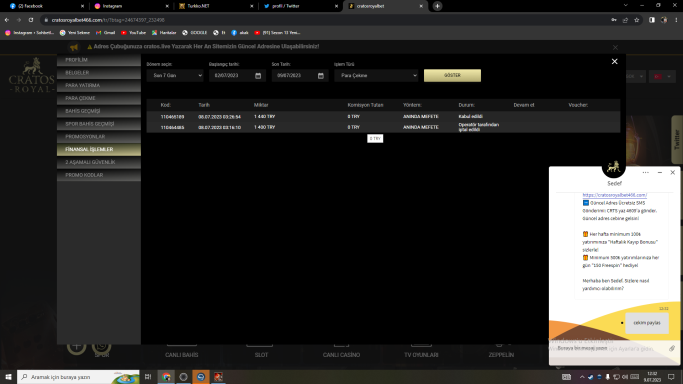The image size is (683, 384).
Task: Open the three-dots chat options menu
Action: pyautogui.click(x=646, y=172)
